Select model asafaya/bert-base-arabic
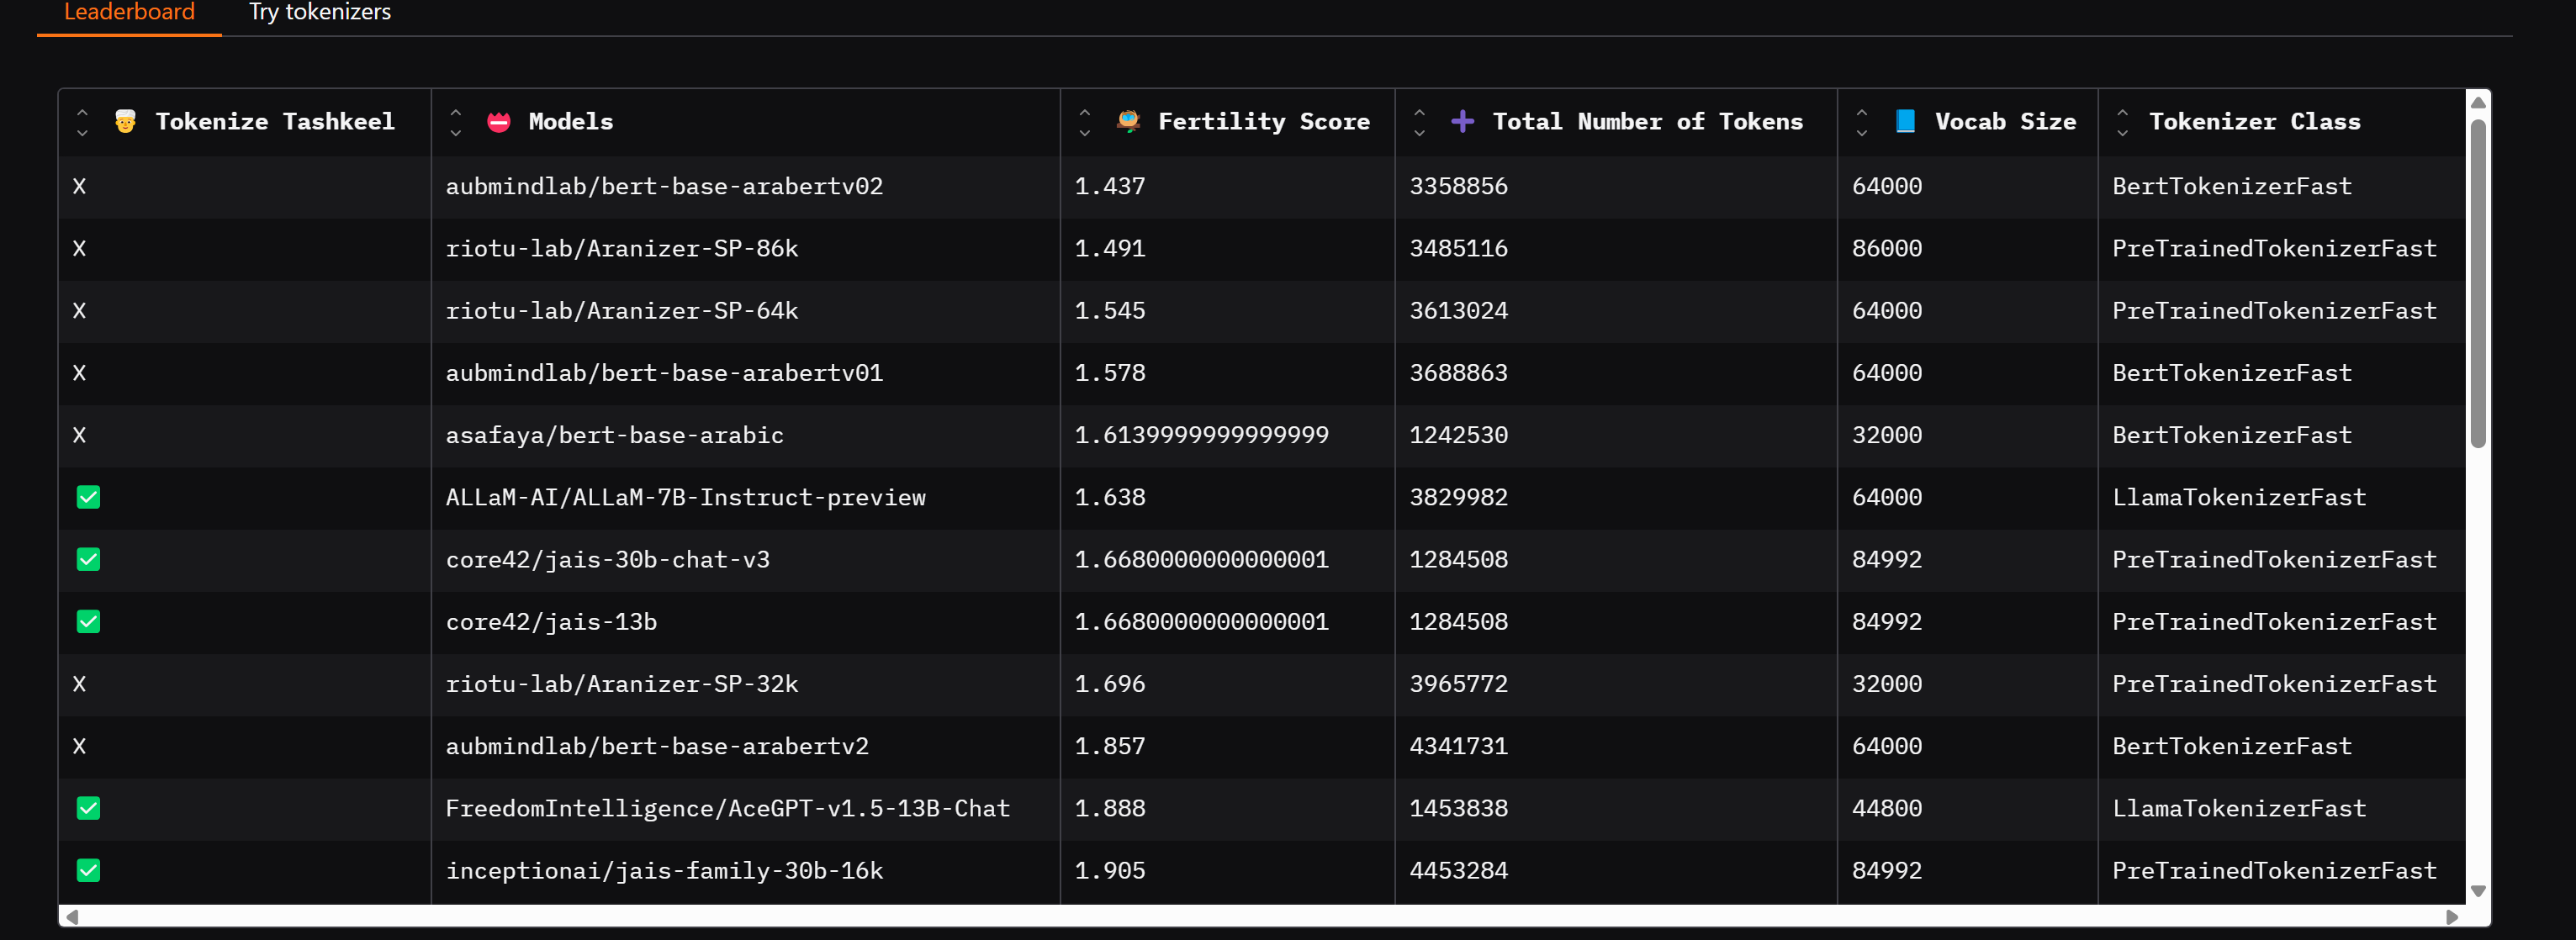 [614, 435]
